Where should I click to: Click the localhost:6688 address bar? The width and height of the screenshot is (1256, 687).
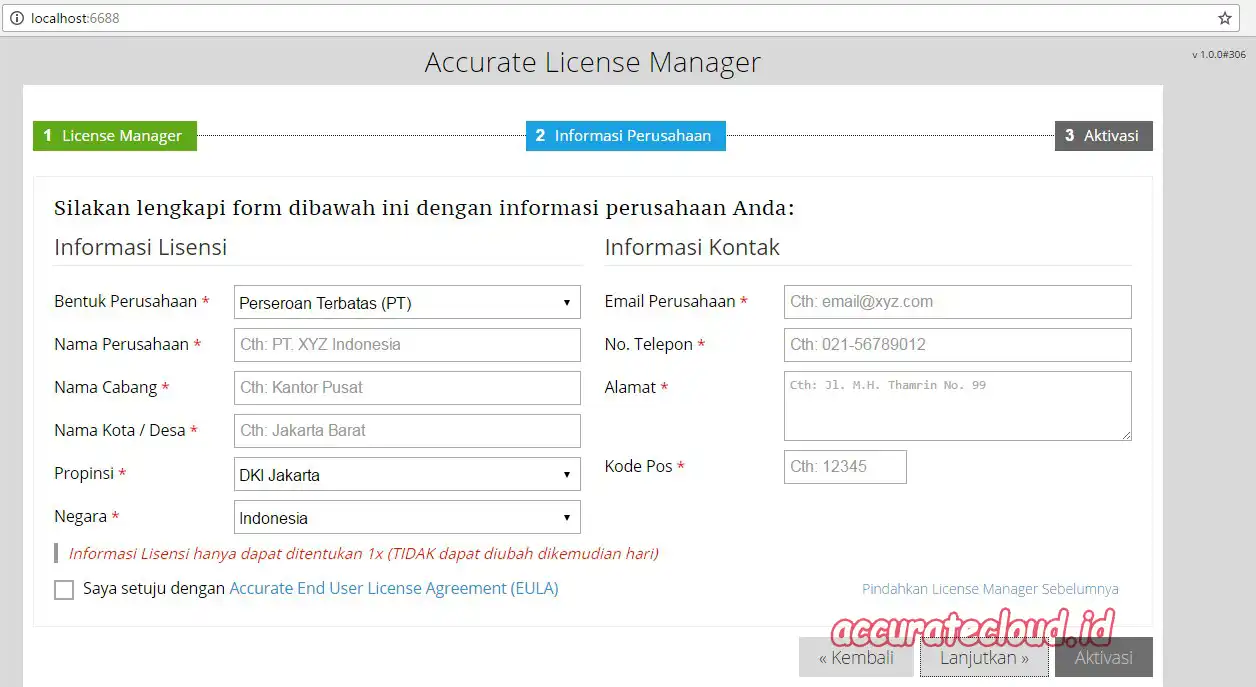click(x=620, y=18)
